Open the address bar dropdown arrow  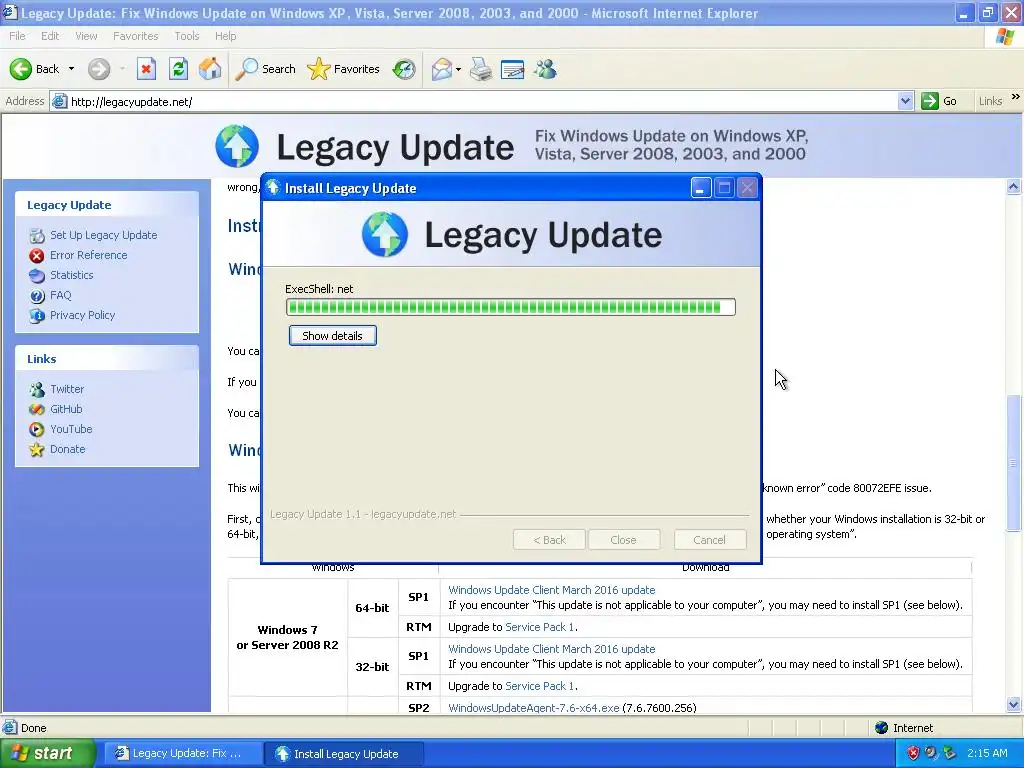[x=905, y=101]
